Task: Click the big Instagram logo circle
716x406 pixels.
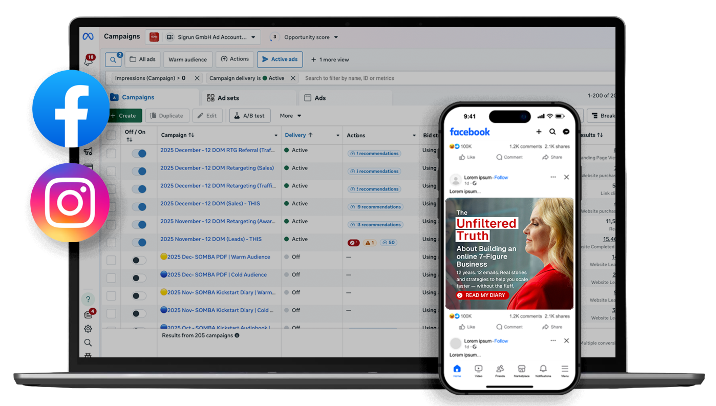Action: [70, 202]
